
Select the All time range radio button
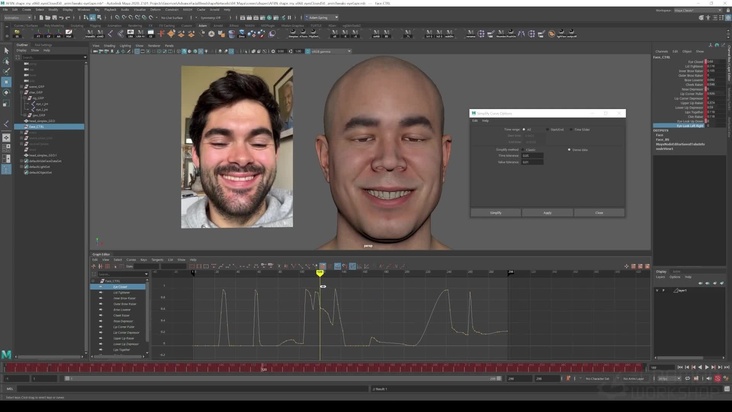[524, 129]
